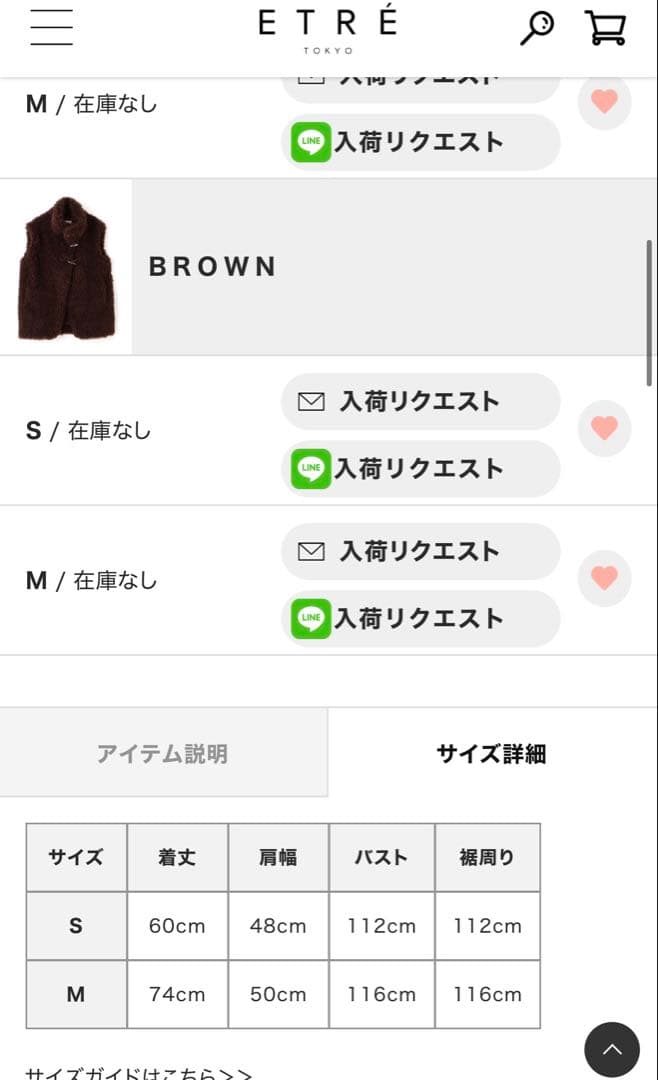Open the hamburger menu
Image resolution: width=658 pixels, height=1080 pixels.
(51, 27)
